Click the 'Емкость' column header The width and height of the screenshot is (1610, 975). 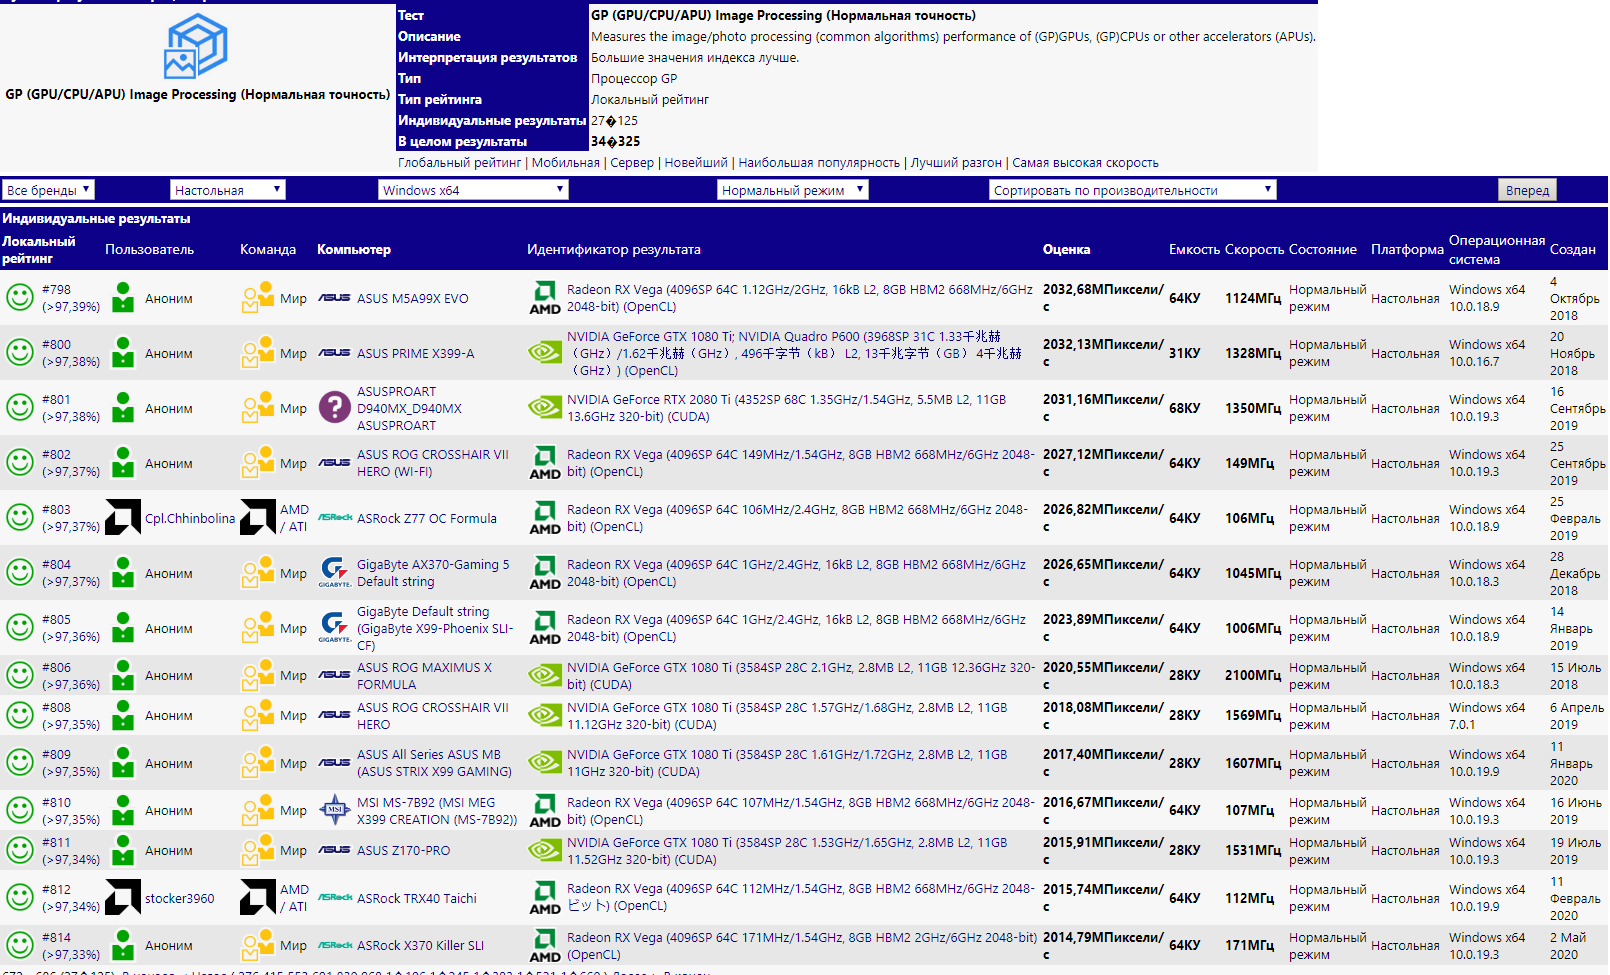1195,249
